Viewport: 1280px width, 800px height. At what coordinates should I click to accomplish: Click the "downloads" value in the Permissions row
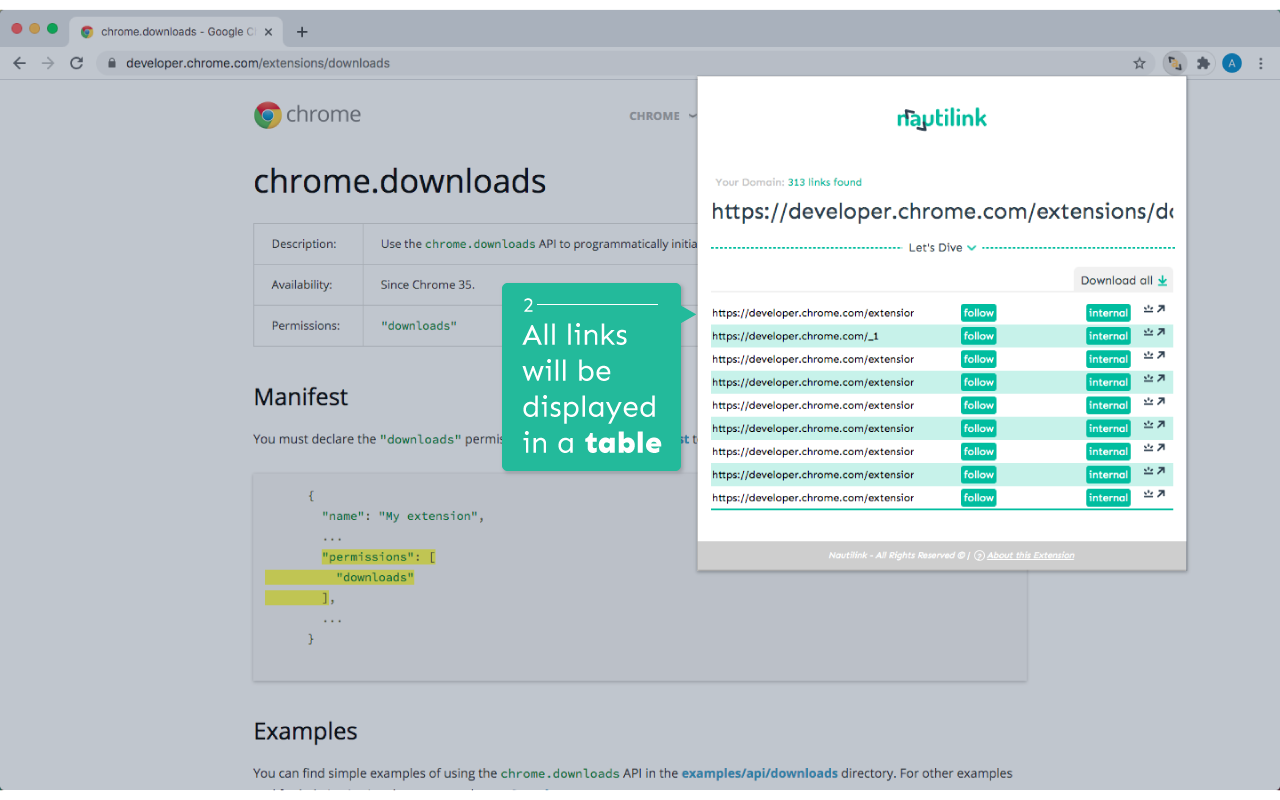pyautogui.click(x=418, y=326)
